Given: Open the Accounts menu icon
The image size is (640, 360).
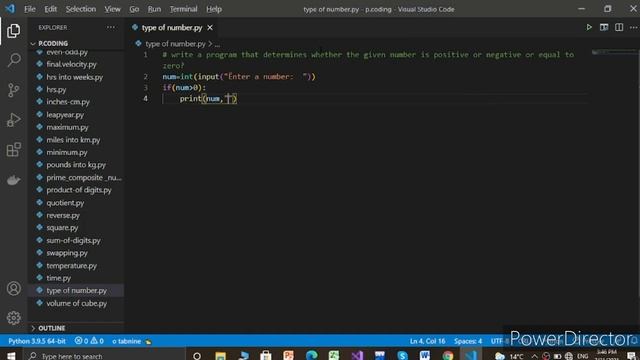Looking at the screenshot, I should click(13, 289).
